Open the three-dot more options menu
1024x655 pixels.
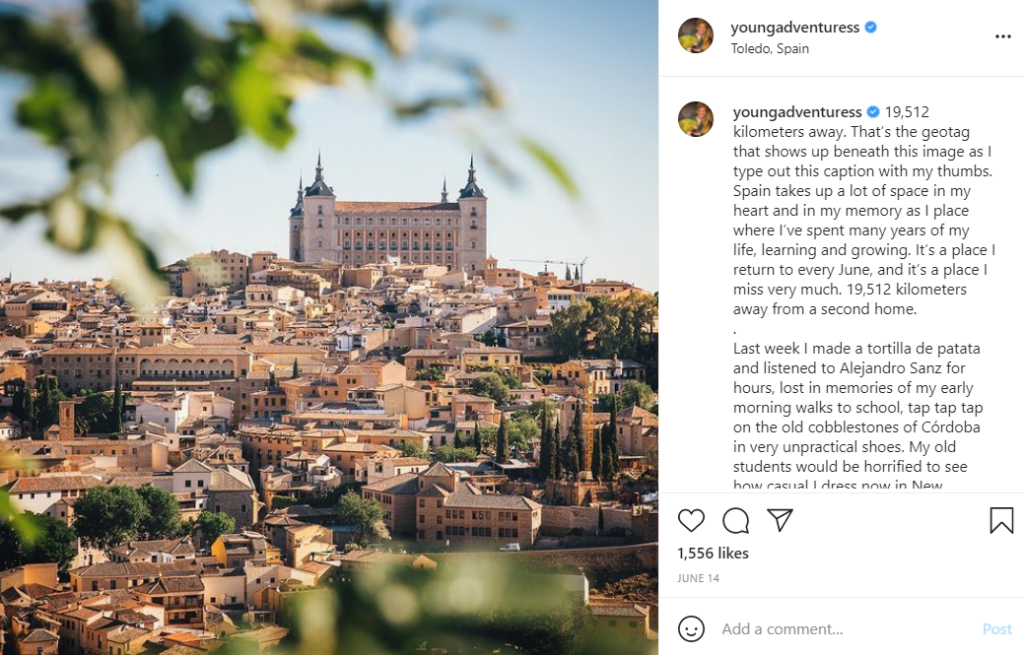pos(1003,37)
